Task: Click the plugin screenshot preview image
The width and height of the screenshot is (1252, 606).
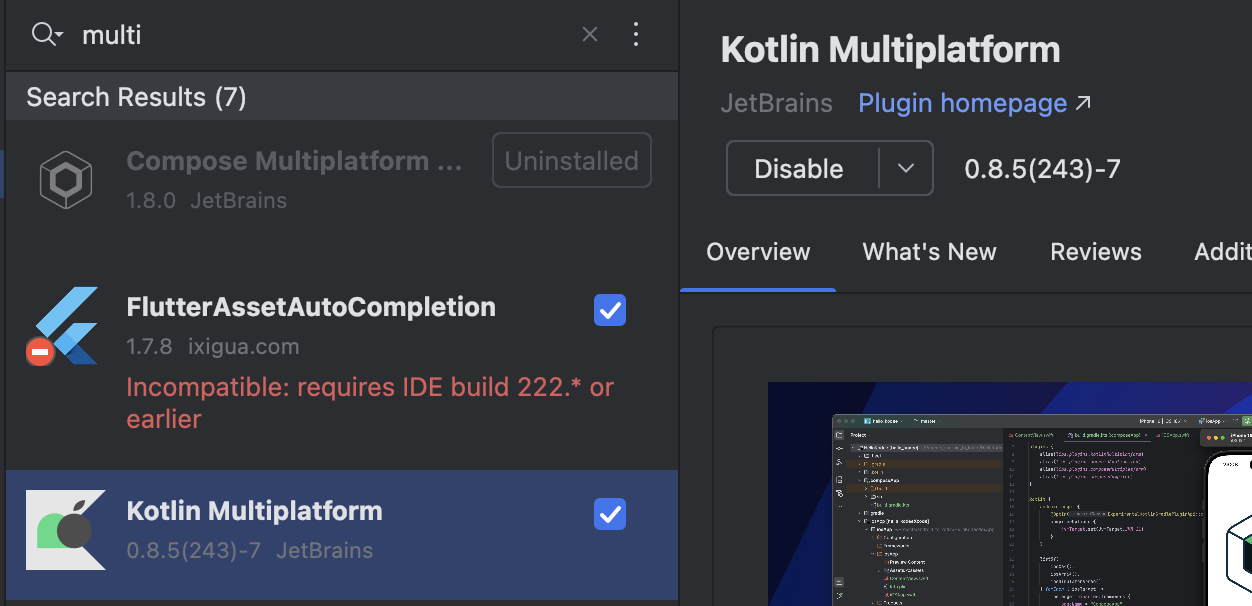Action: 1010,494
